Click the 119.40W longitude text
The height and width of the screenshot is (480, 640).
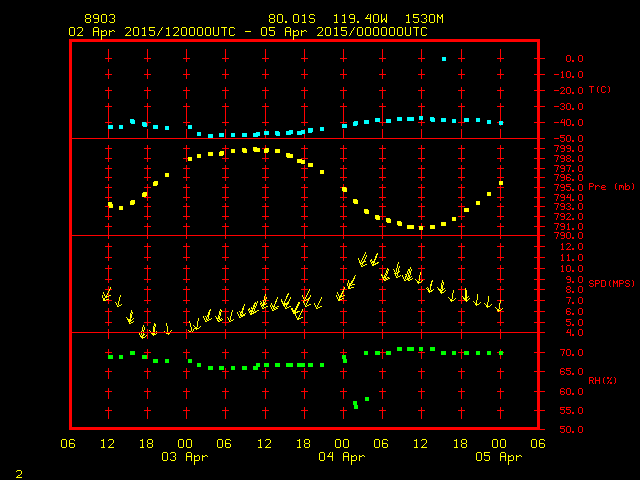(x=366, y=19)
